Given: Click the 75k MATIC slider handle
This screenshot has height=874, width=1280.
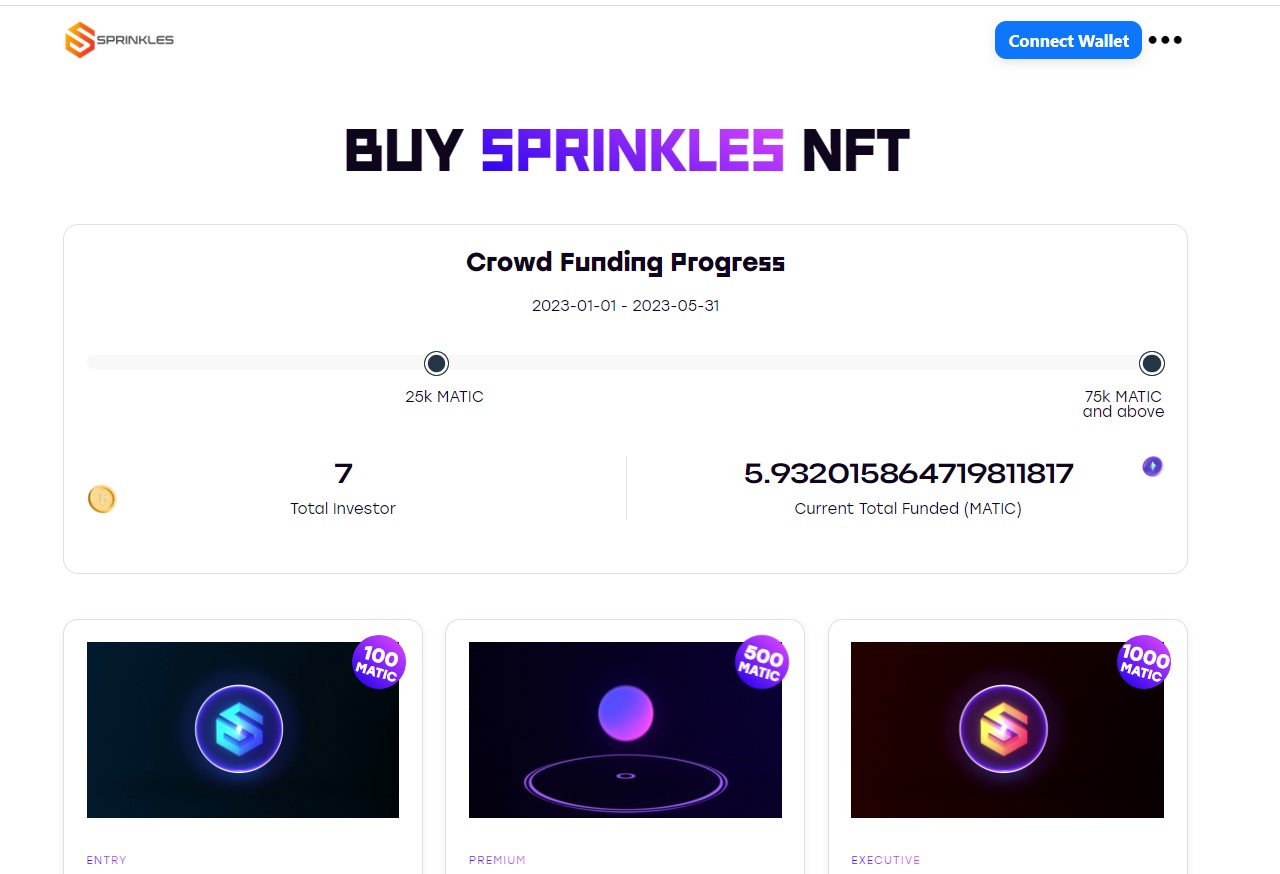Looking at the screenshot, I should pyautogui.click(x=1151, y=363).
